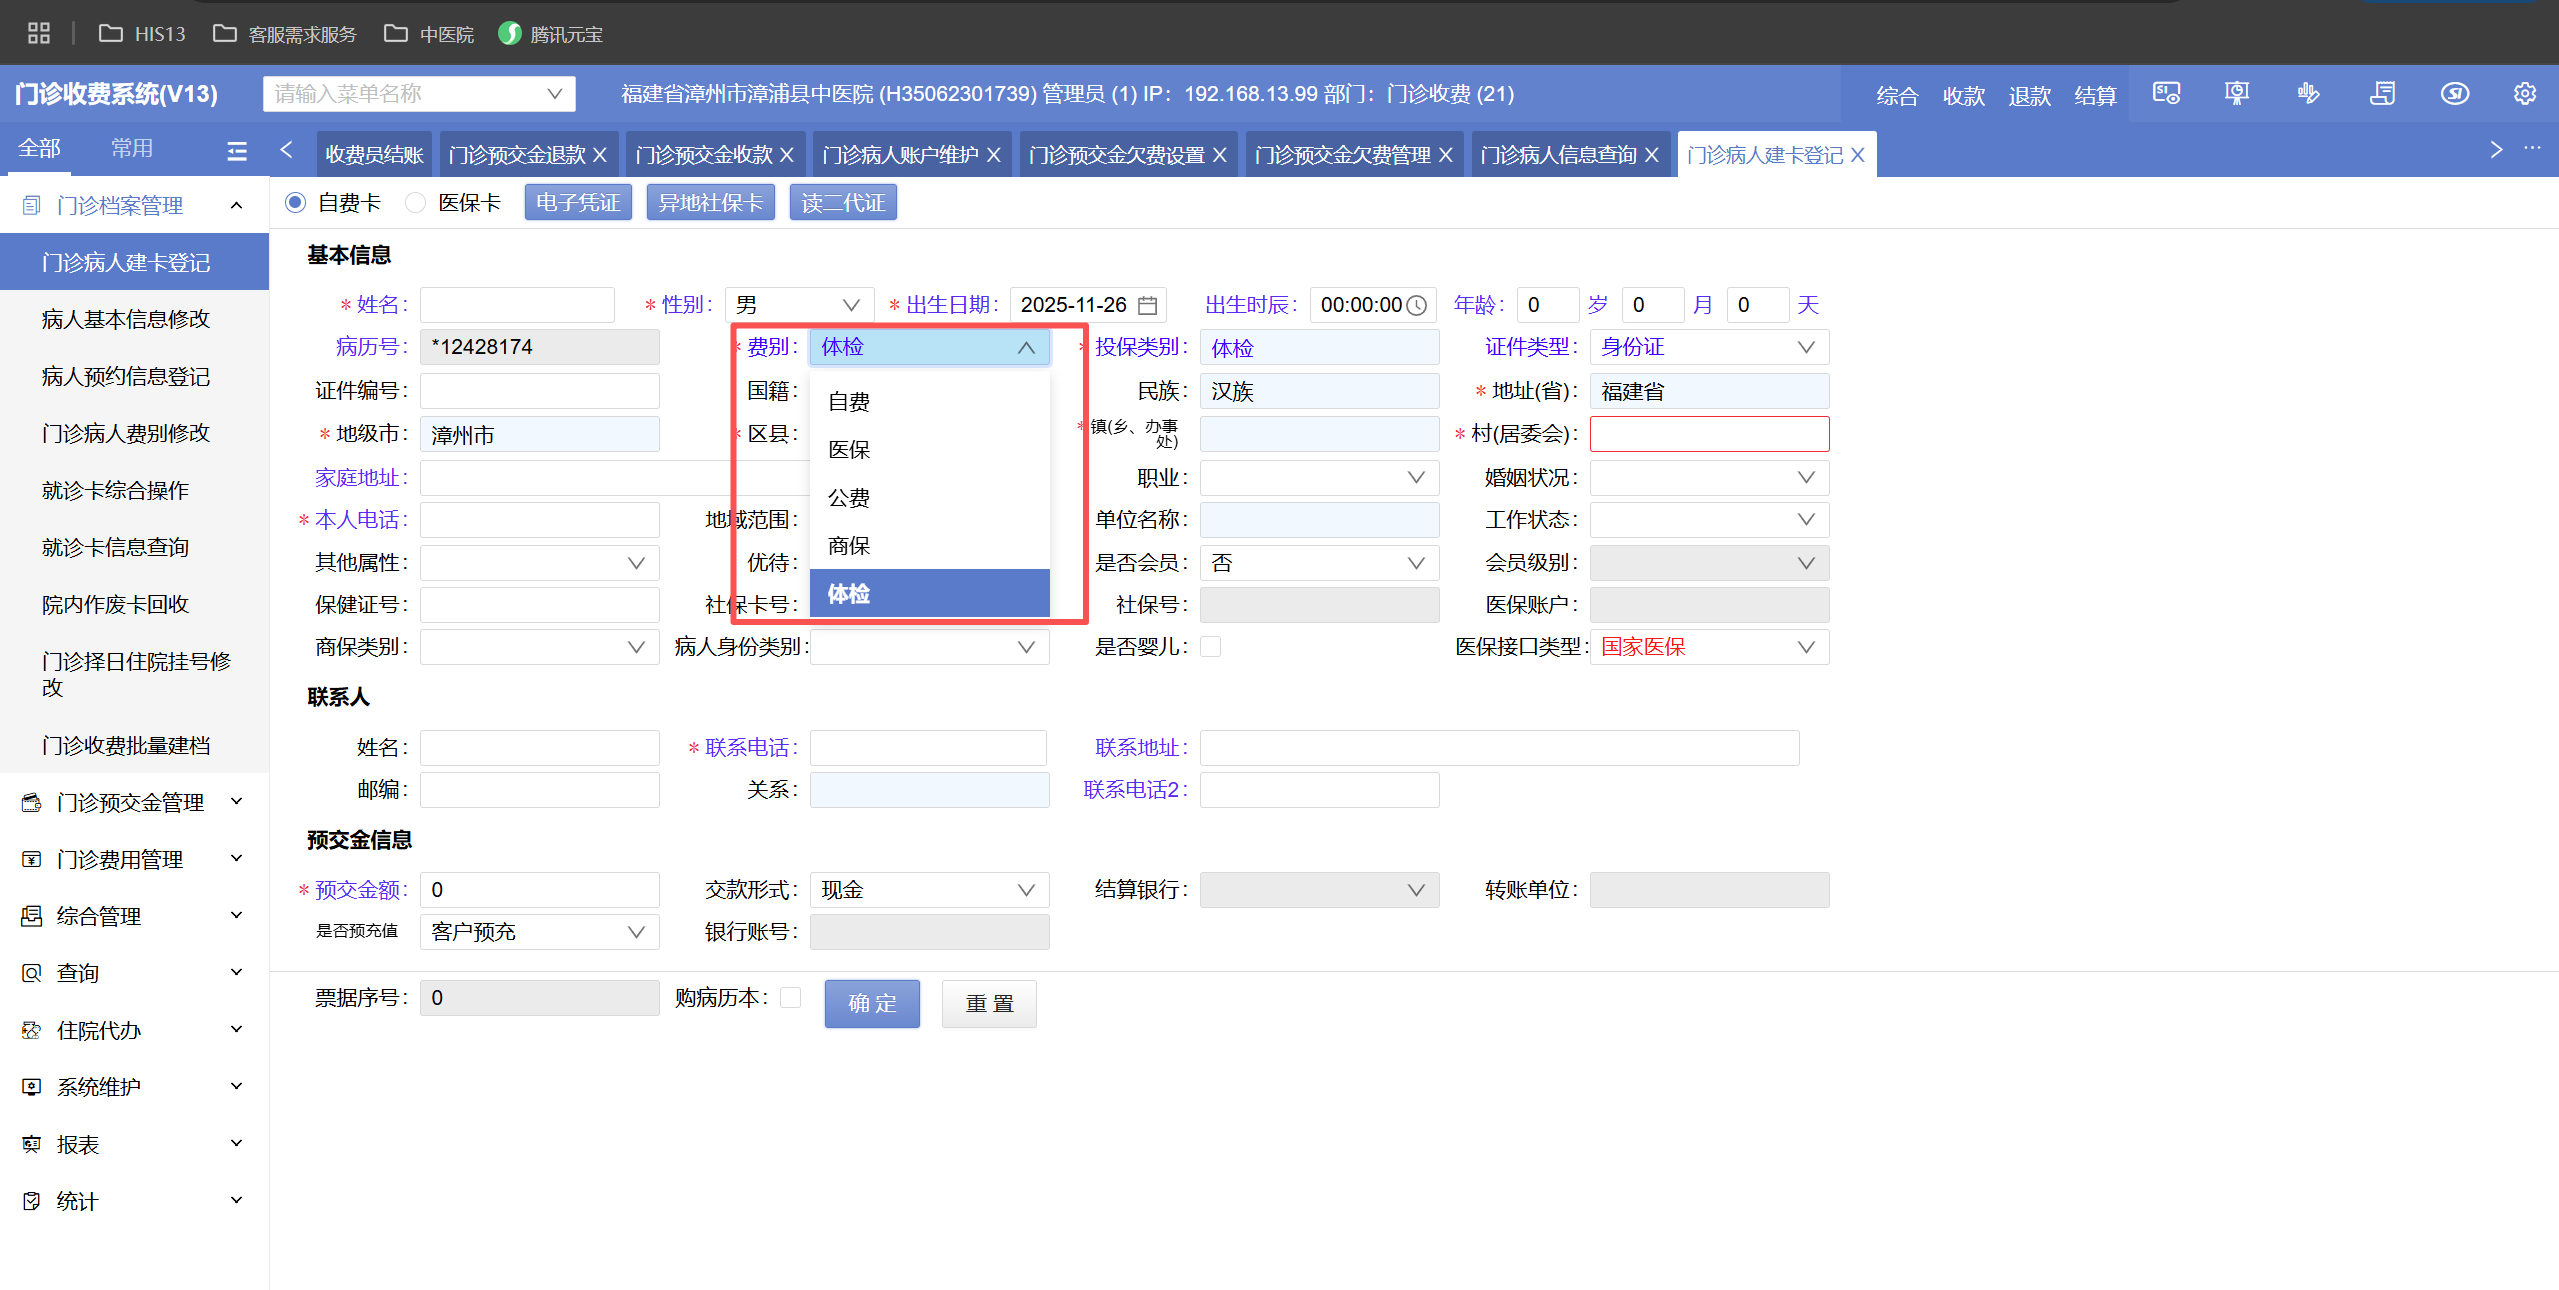Image resolution: width=2559 pixels, height=1290 pixels.
Task: Open 病人基本信息修改 in the sidebar
Action: click(126, 319)
